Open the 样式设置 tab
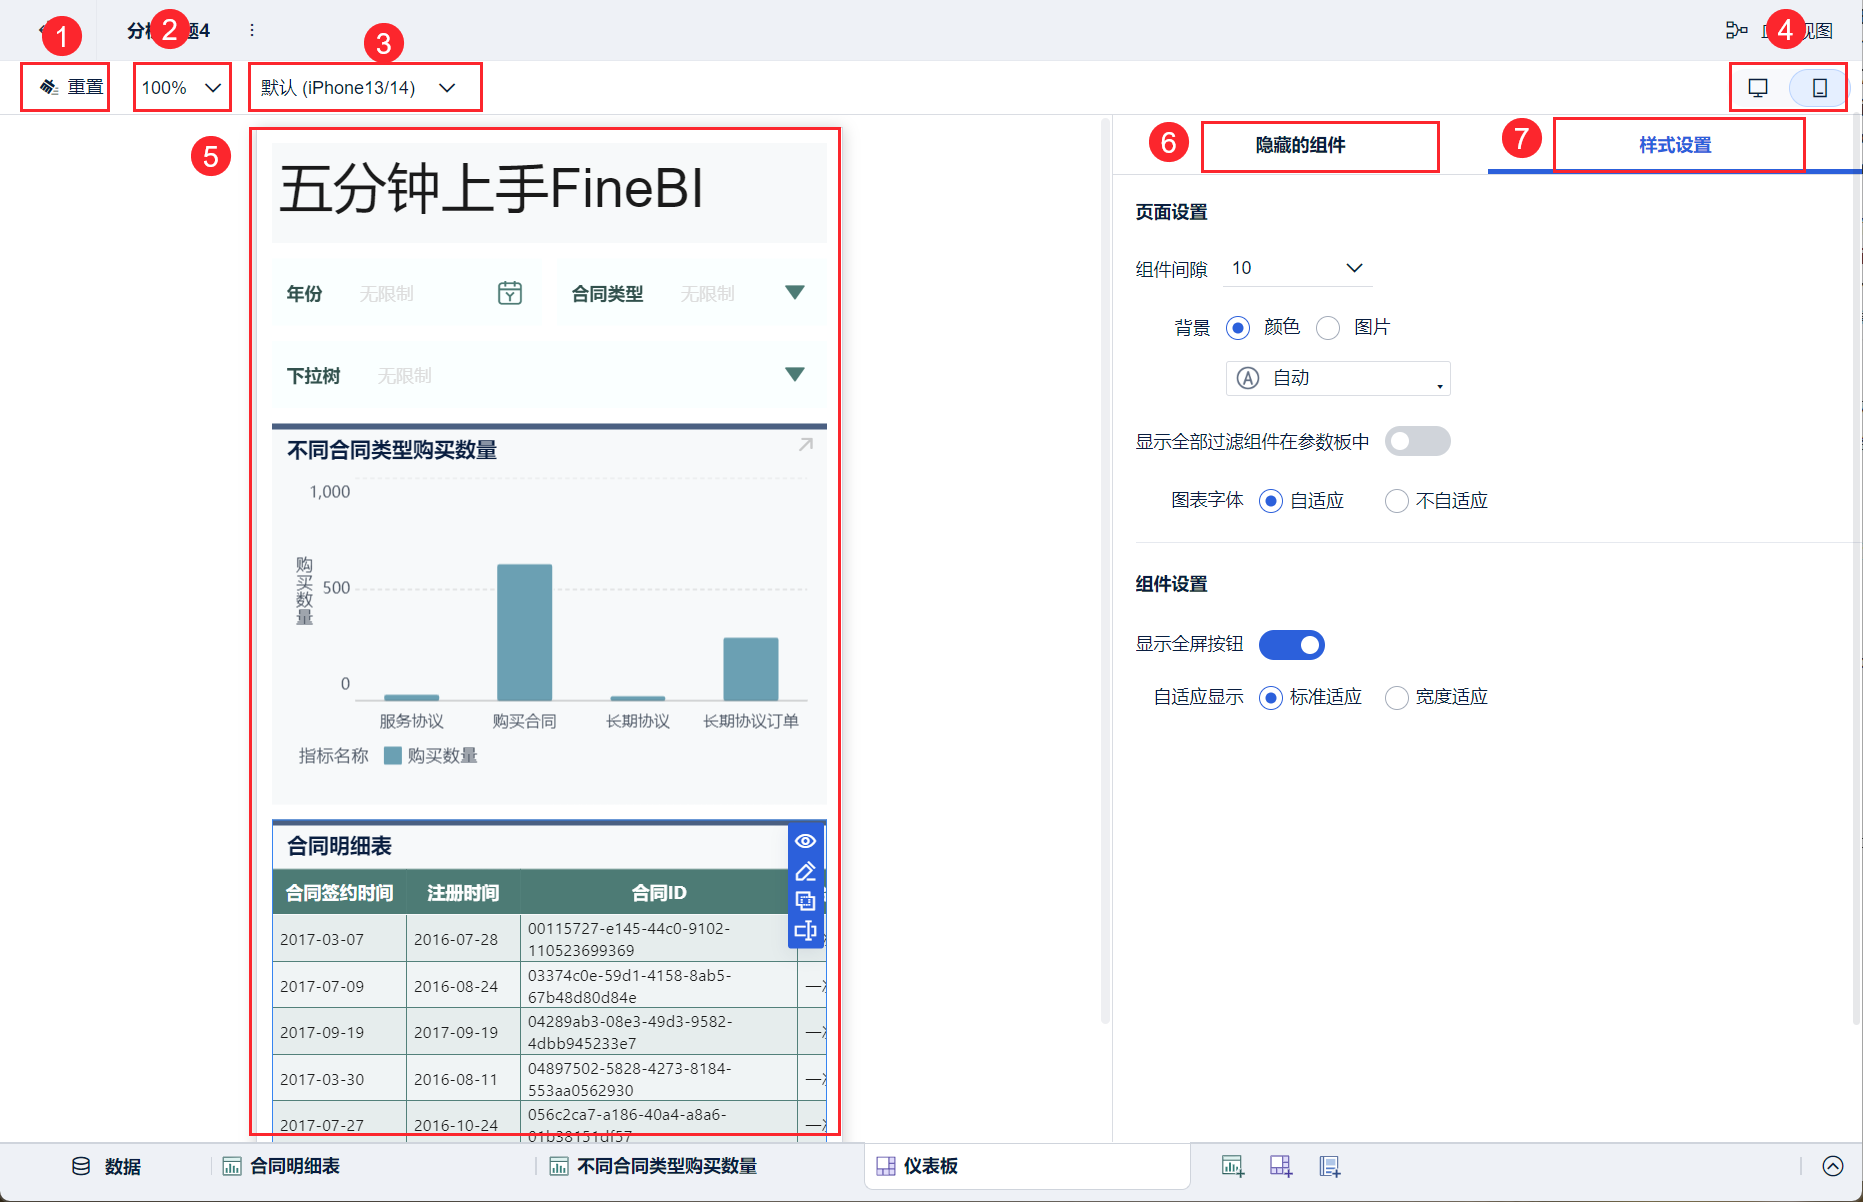The image size is (1863, 1202). (1675, 145)
